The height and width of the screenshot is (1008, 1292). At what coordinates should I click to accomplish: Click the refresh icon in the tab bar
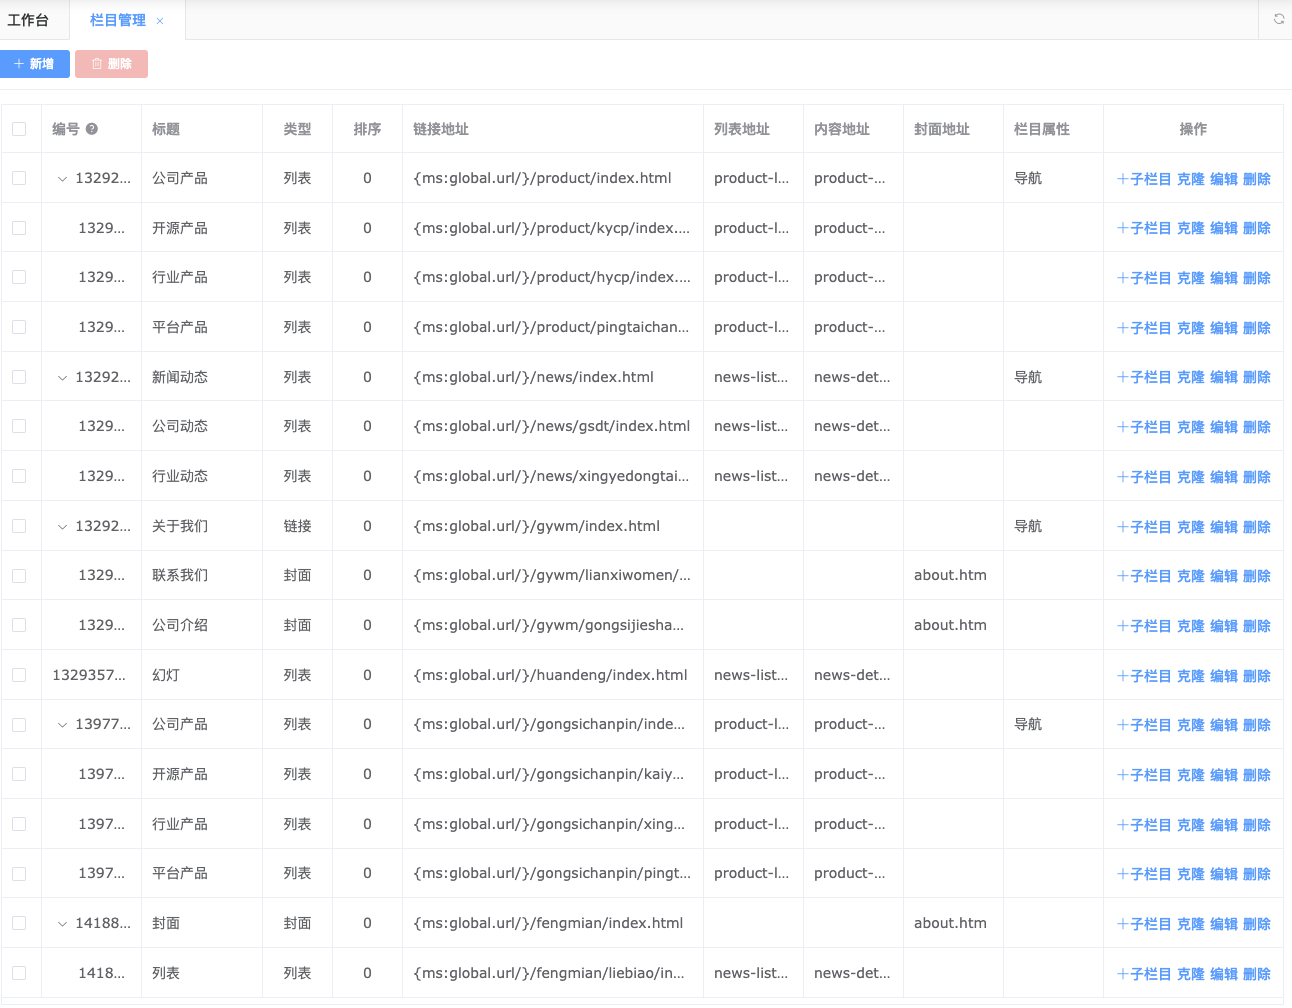coord(1278,19)
